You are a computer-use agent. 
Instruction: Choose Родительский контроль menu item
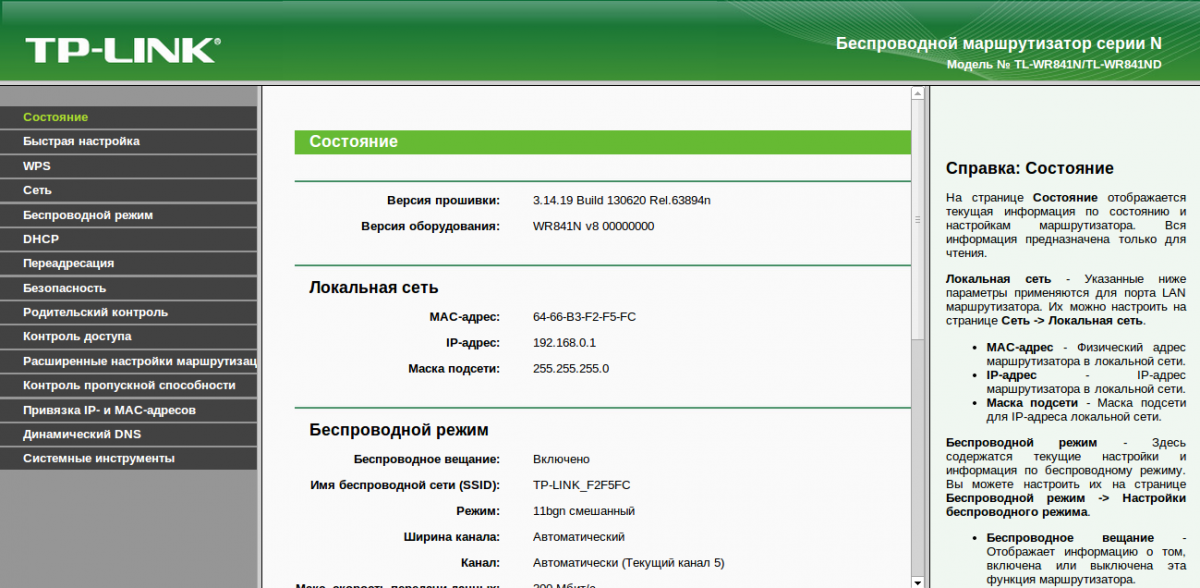coord(128,312)
